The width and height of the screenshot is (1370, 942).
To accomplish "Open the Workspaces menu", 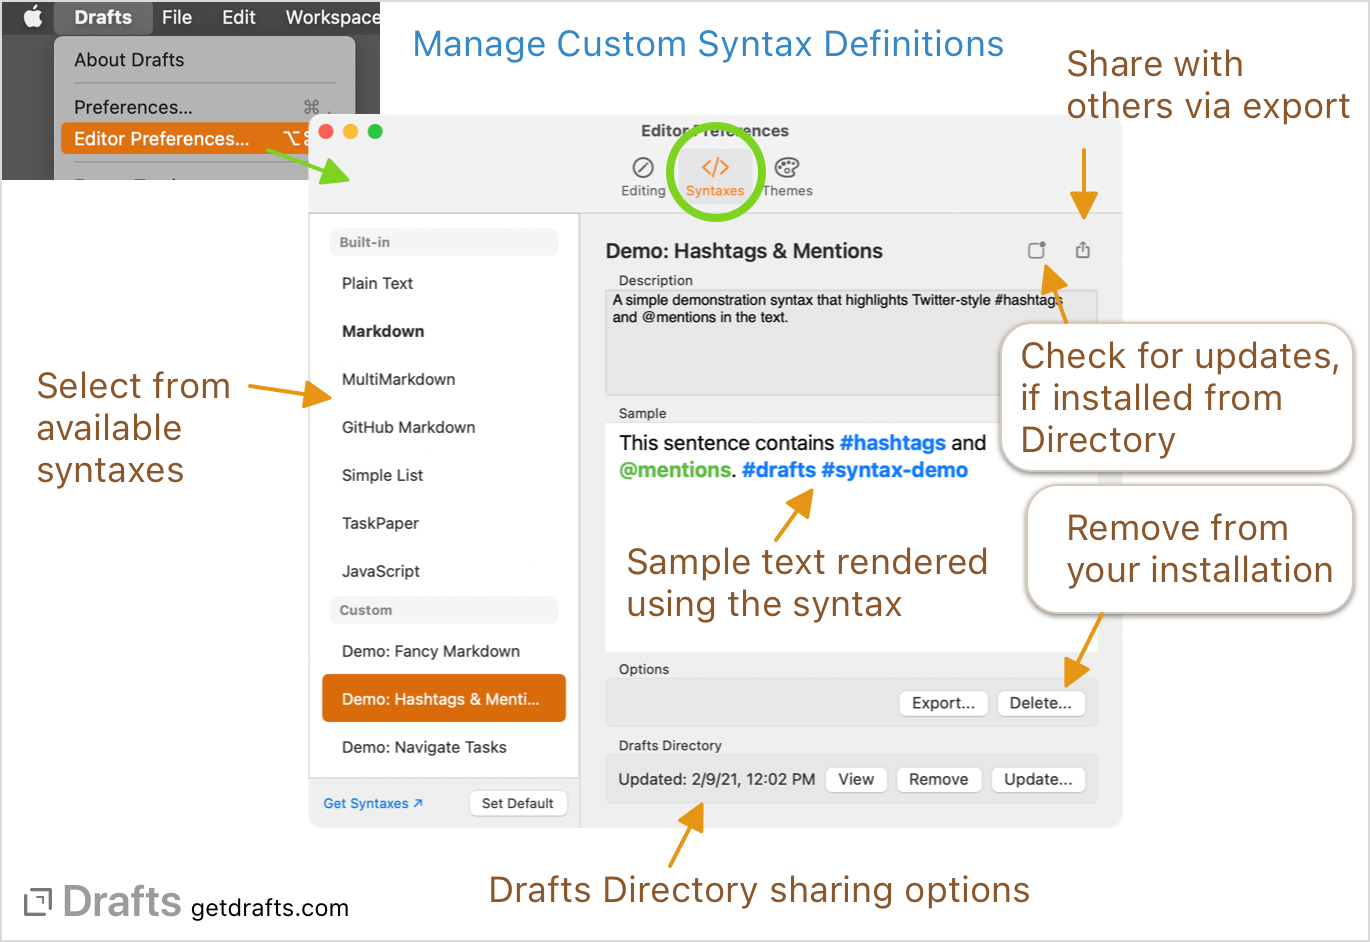I will tap(331, 16).
